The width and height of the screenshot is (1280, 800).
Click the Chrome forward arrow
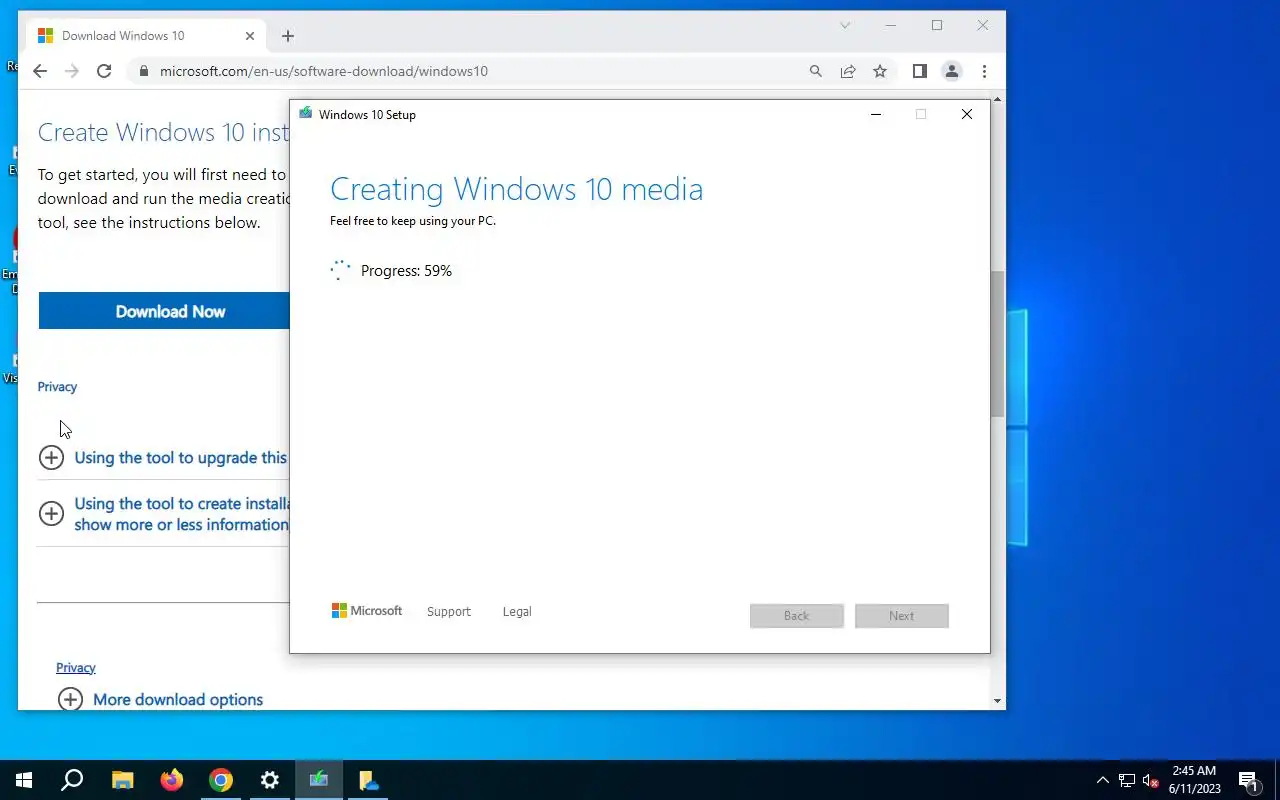[72, 71]
